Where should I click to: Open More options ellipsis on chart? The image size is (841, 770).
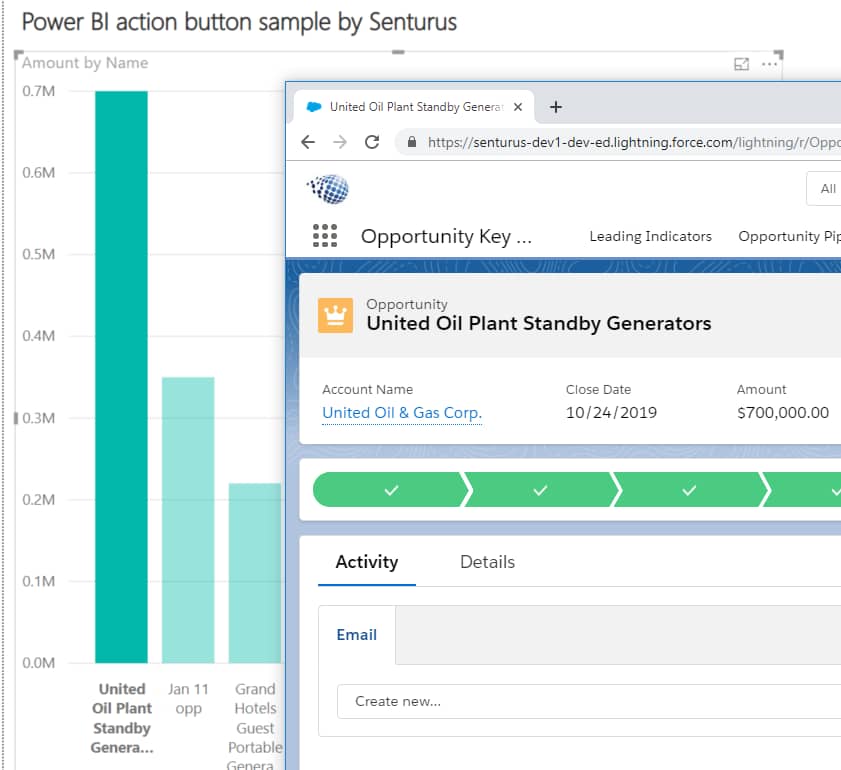(x=769, y=64)
